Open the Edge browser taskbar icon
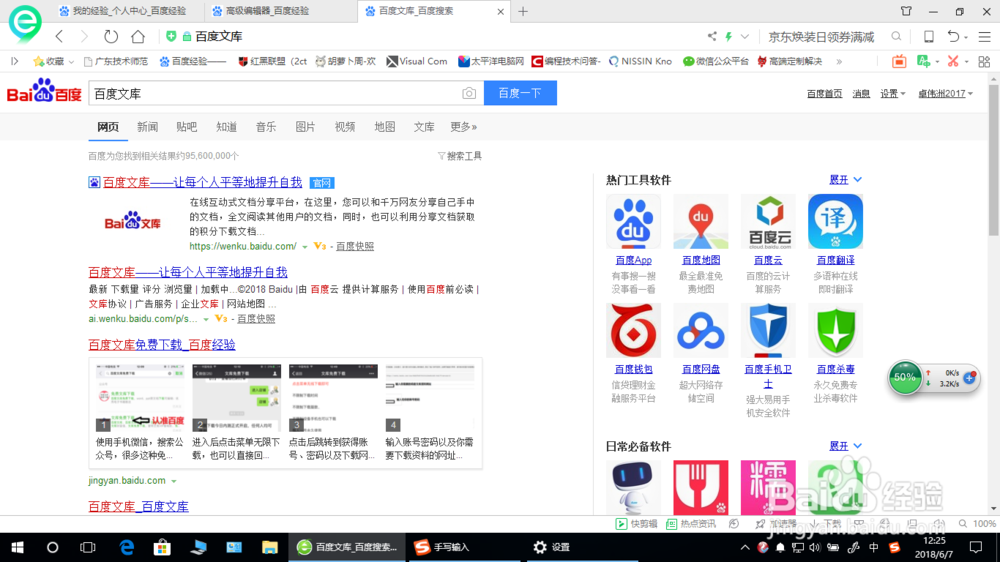The width and height of the screenshot is (1000, 562). pos(127,547)
